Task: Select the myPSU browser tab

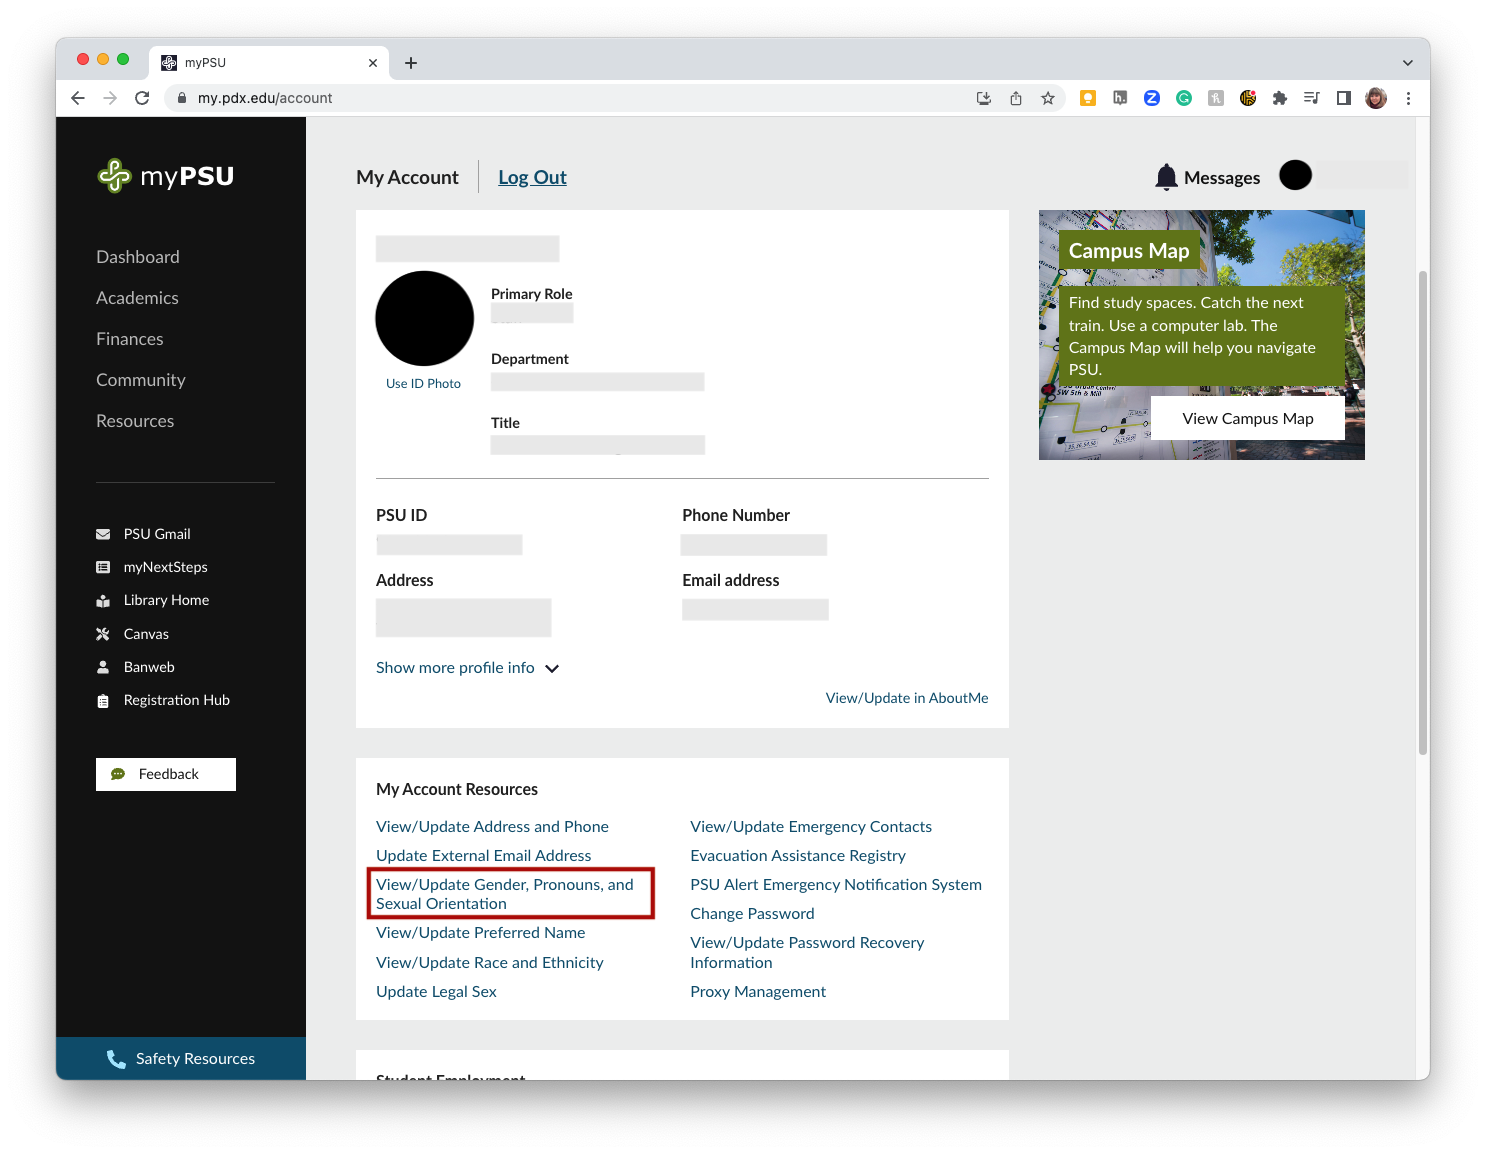Action: (269, 63)
